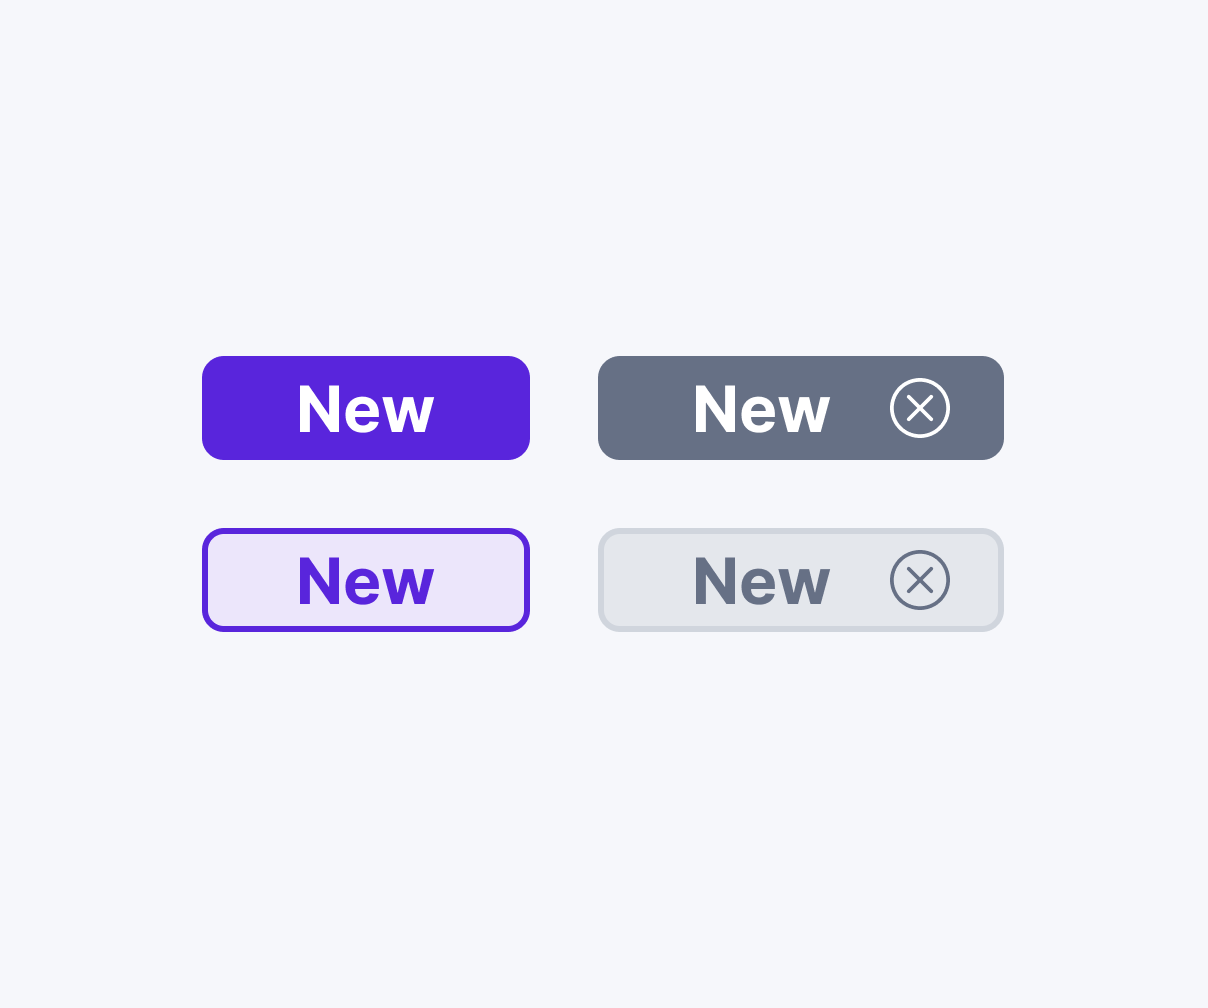Choose the filled violet tag
Viewport: 1208px width, 1008px height.
365,408
